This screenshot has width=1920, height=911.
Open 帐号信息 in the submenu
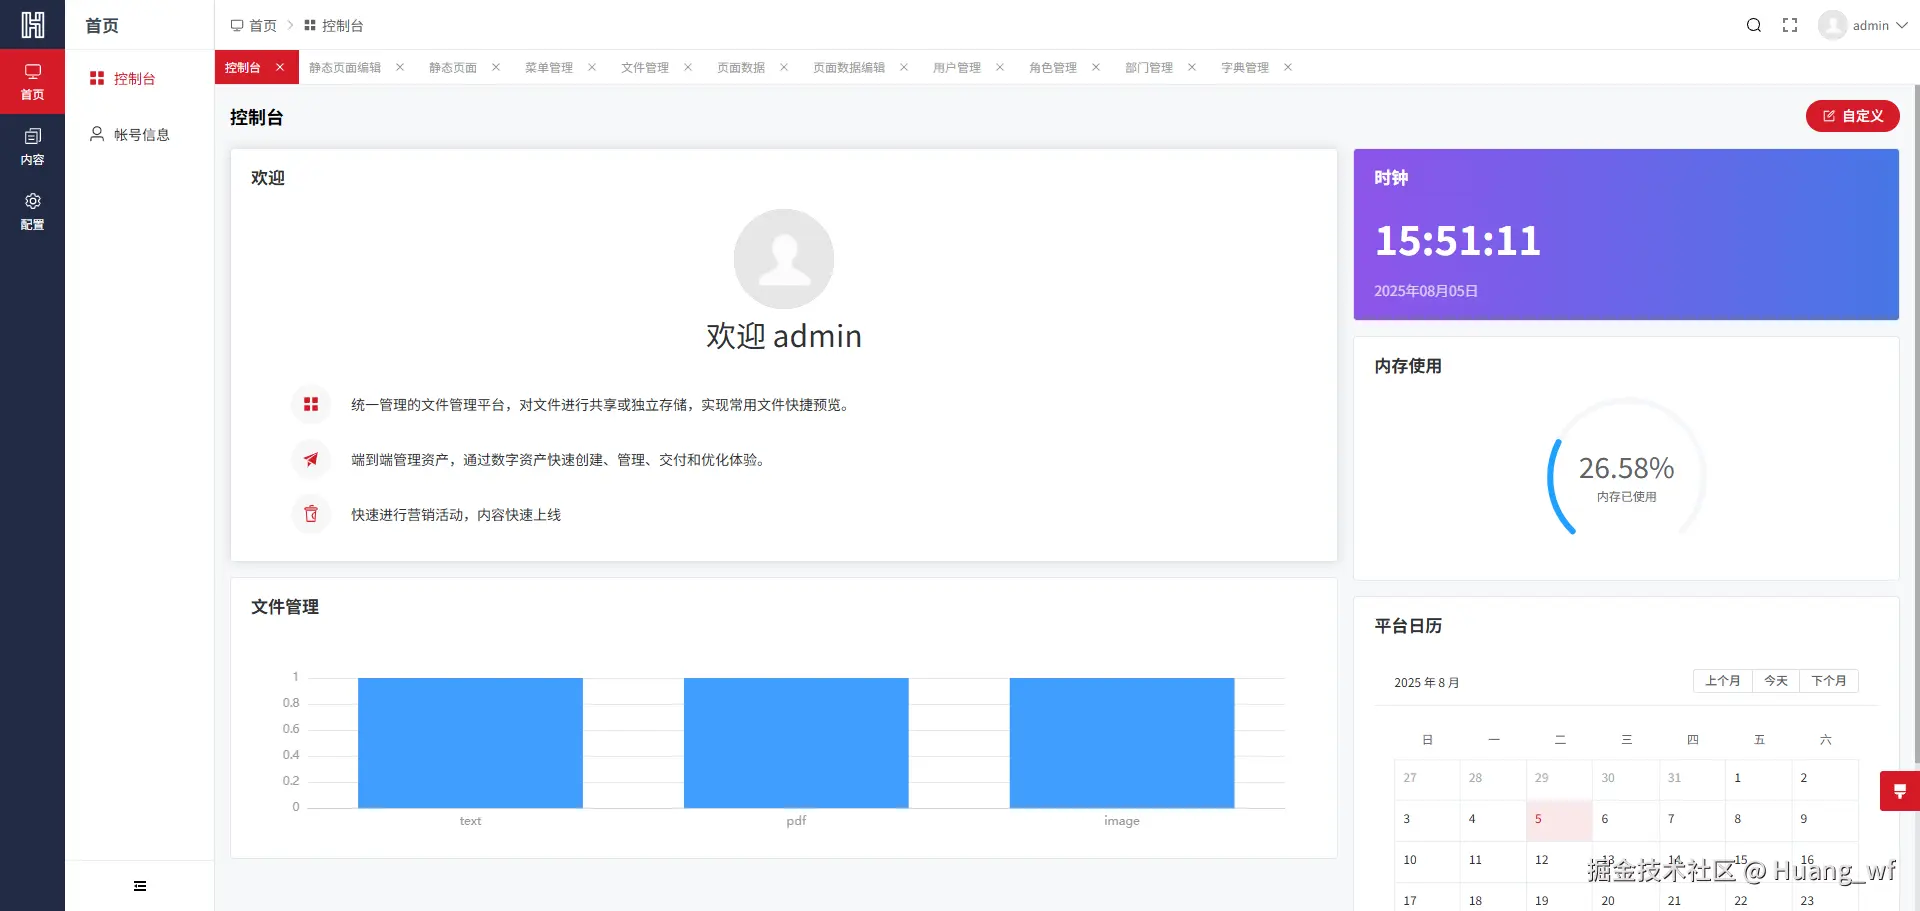(x=141, y=134)
